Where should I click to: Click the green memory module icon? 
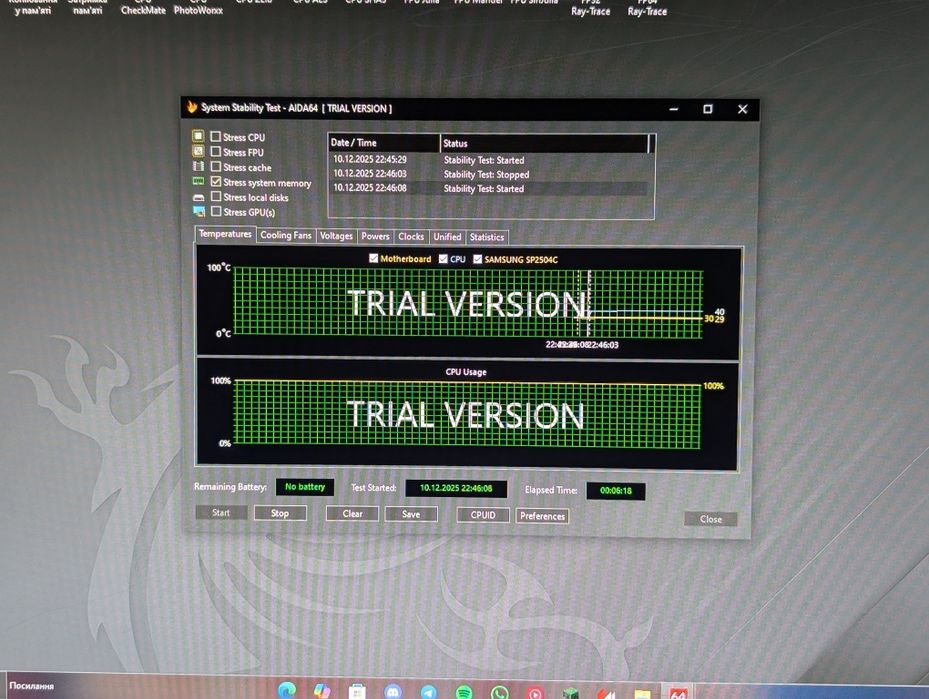point(198,181)
